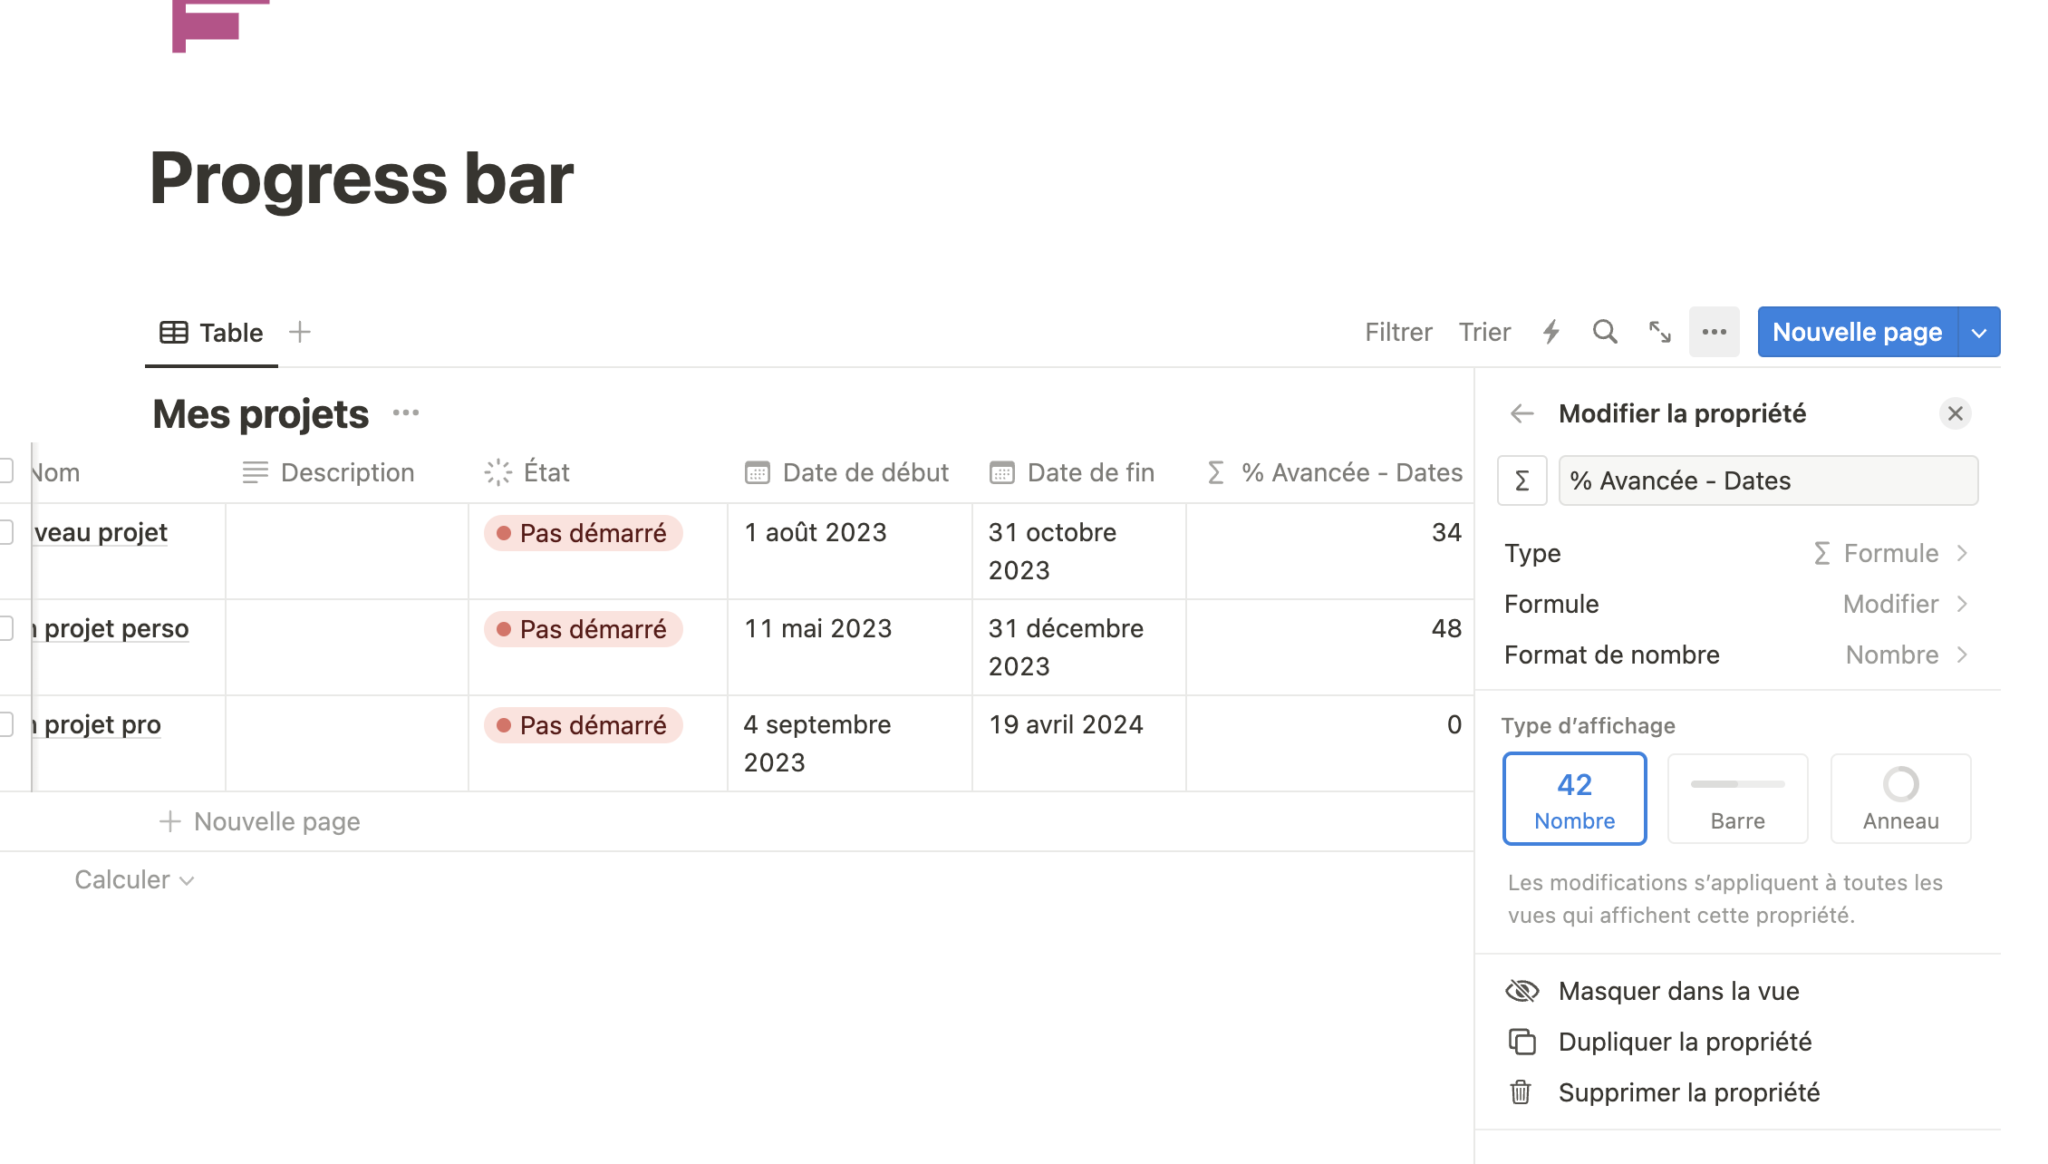Add a row with + Nouvelle page
Viewport: 2048px width, 1164px height.
click(x=260, y=821)
